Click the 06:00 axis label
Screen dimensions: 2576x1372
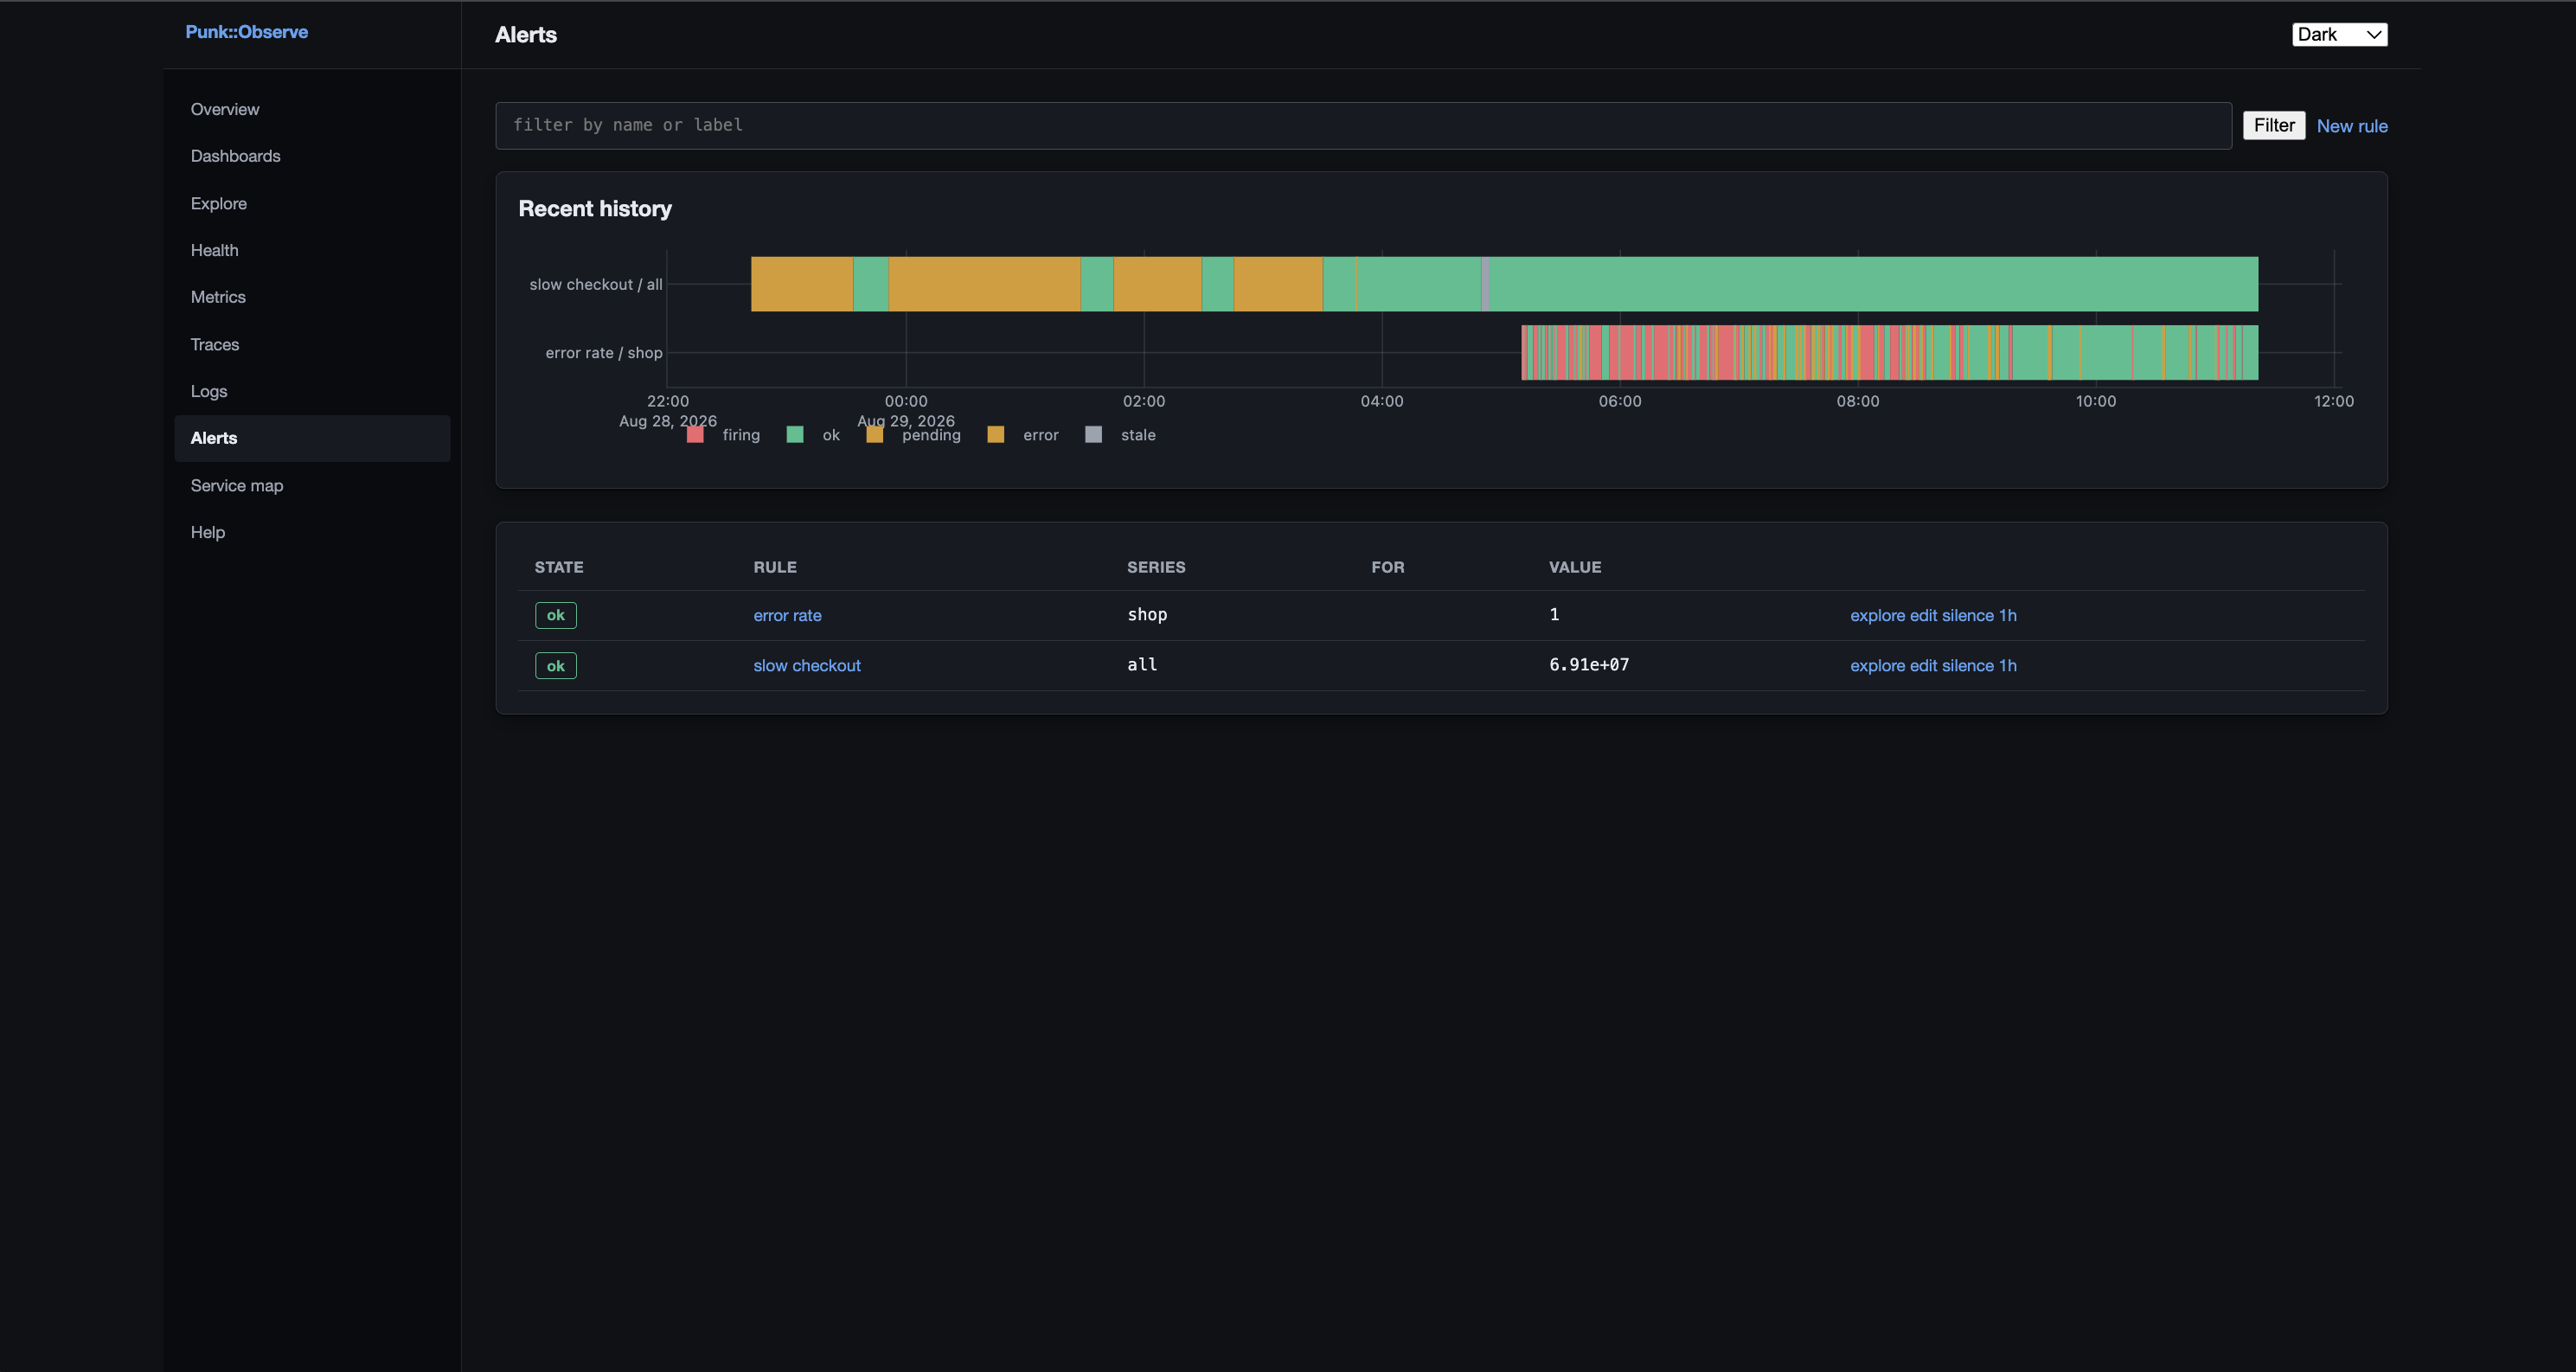tap(1620, 401)
